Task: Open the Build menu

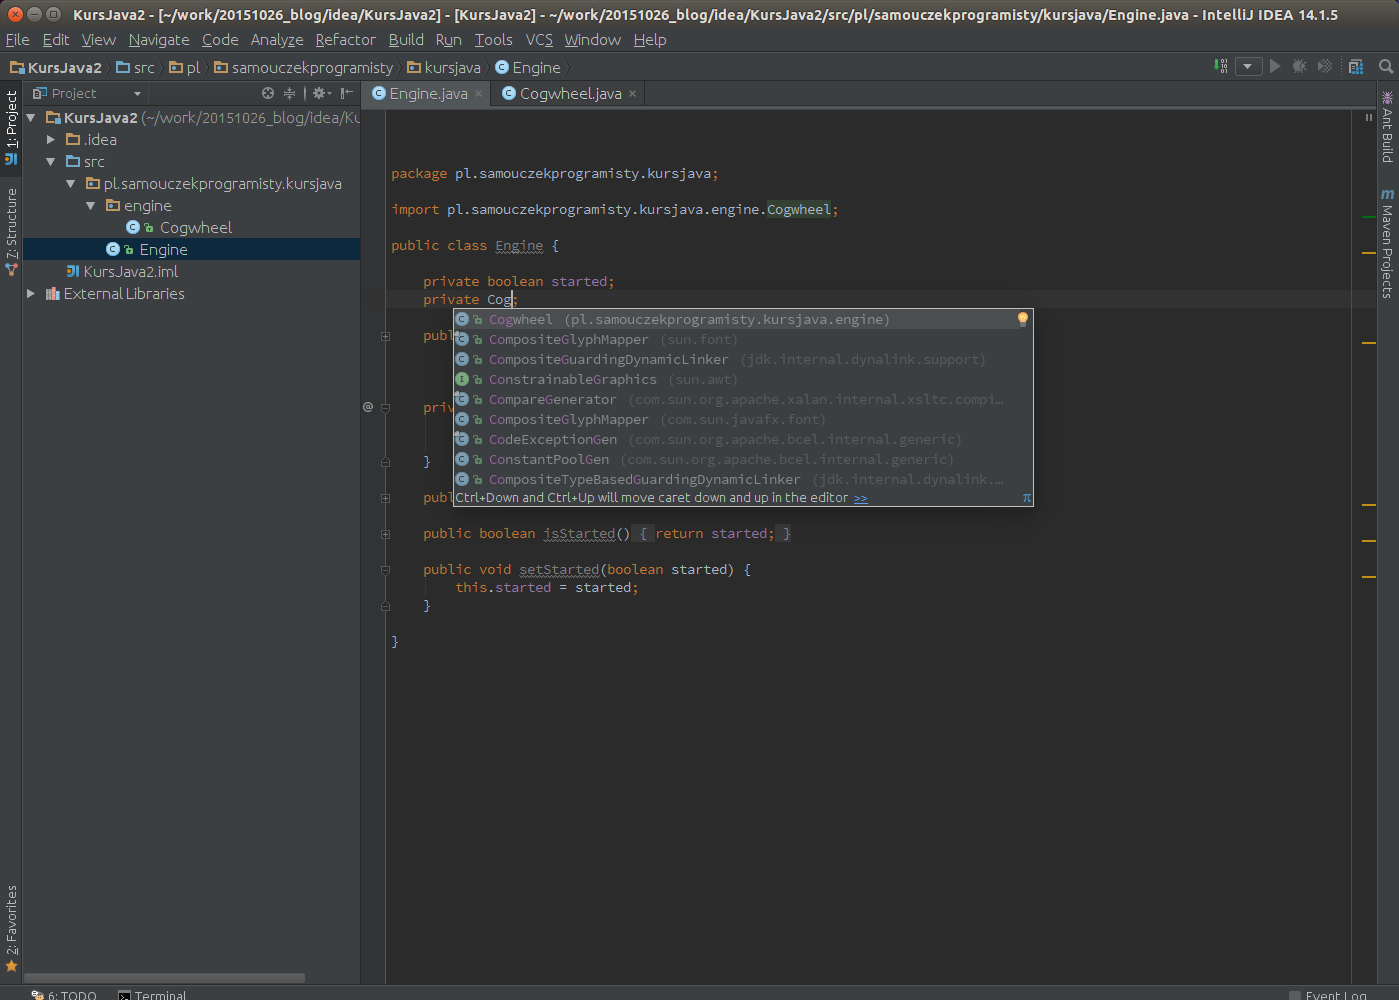Action: (x=406, y=40)
